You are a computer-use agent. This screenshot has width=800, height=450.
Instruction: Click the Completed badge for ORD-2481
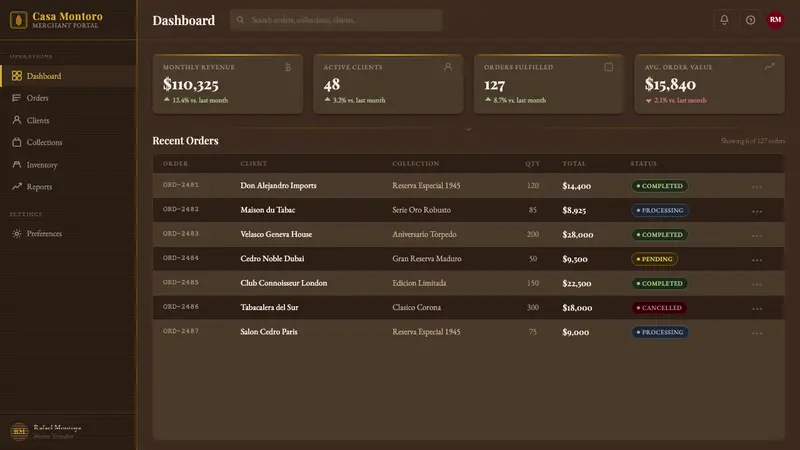tap(660, 186)
